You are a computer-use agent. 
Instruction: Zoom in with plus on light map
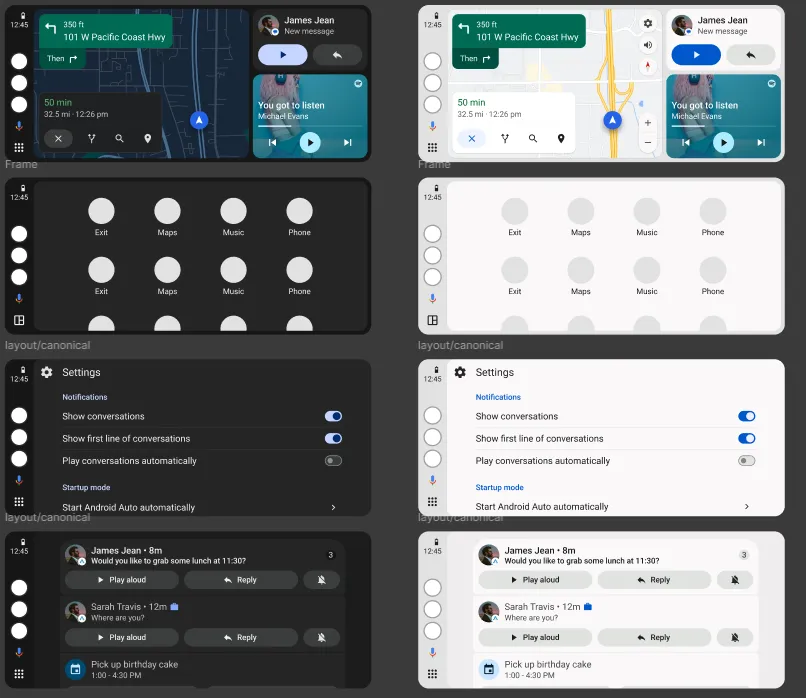(648, 122)
